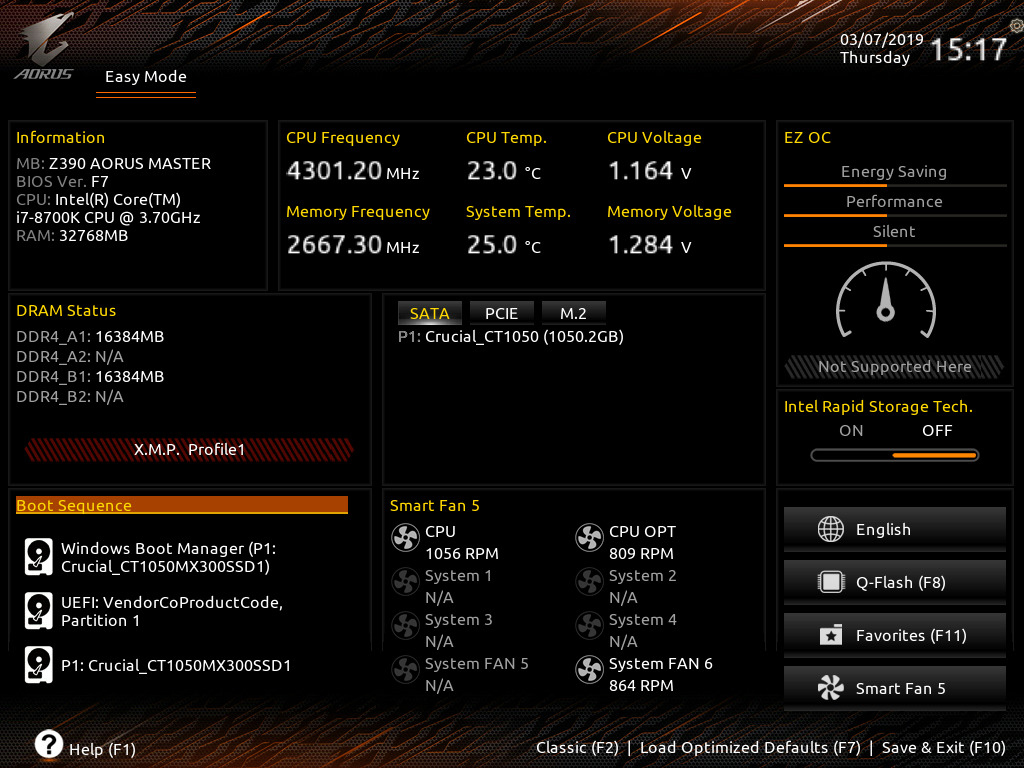
Task: Click the CPU Frequency 4301.20 MHz value
Action: 353,171
